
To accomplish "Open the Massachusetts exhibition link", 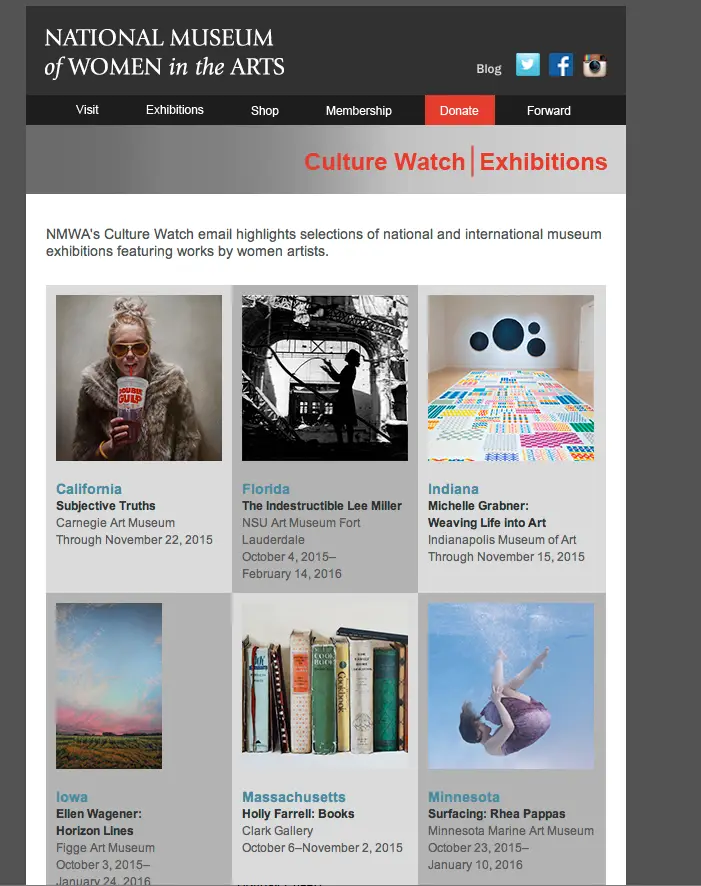I will 294,797.
